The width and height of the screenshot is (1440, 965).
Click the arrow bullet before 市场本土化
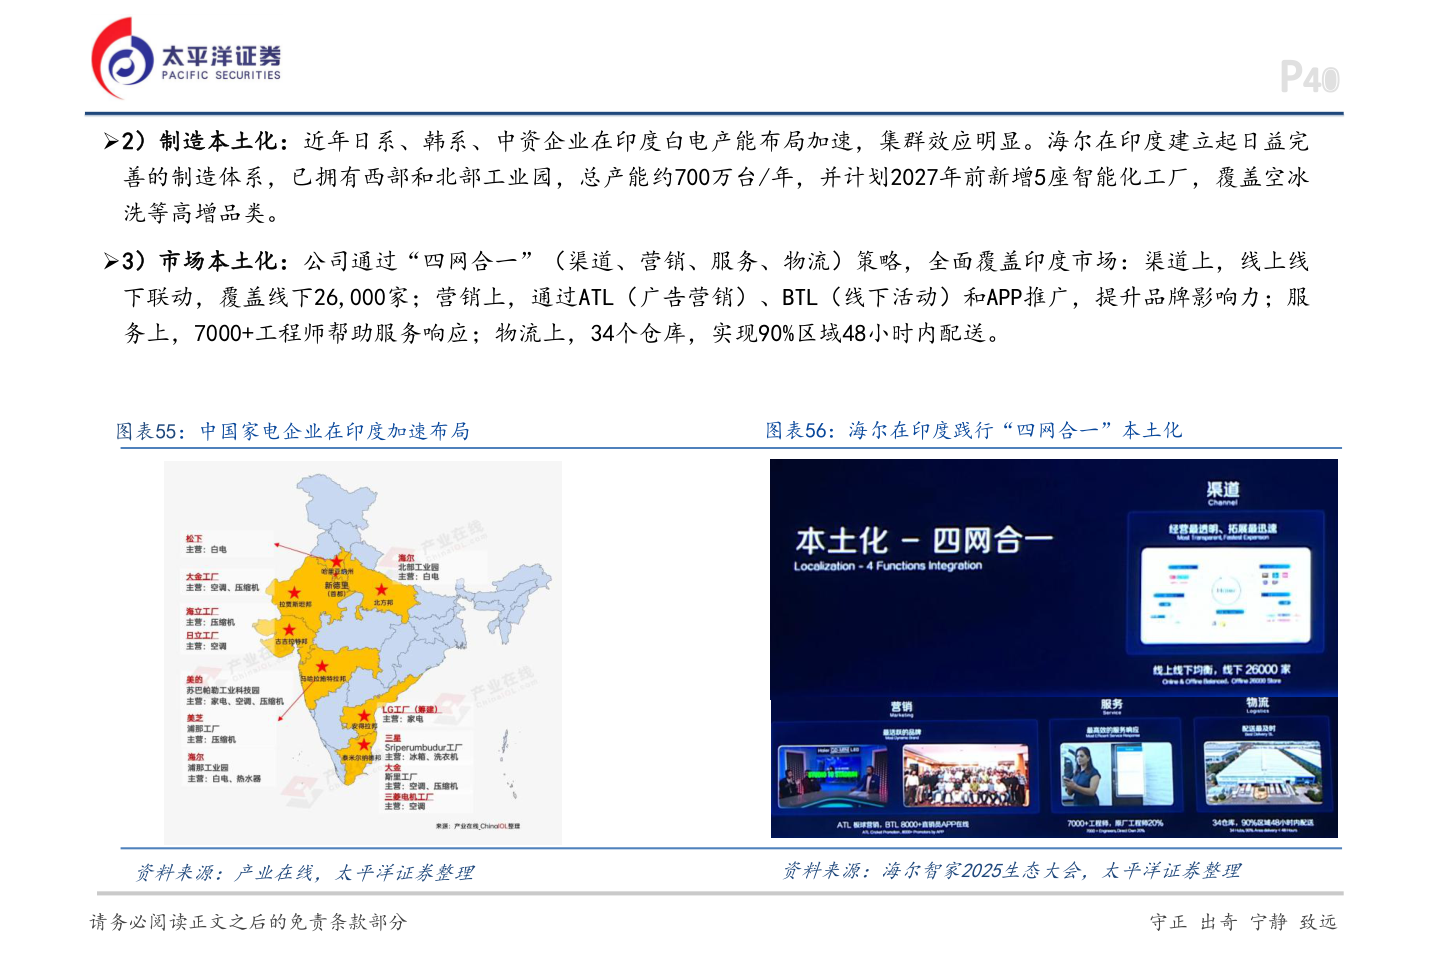[x=111, y=262]
